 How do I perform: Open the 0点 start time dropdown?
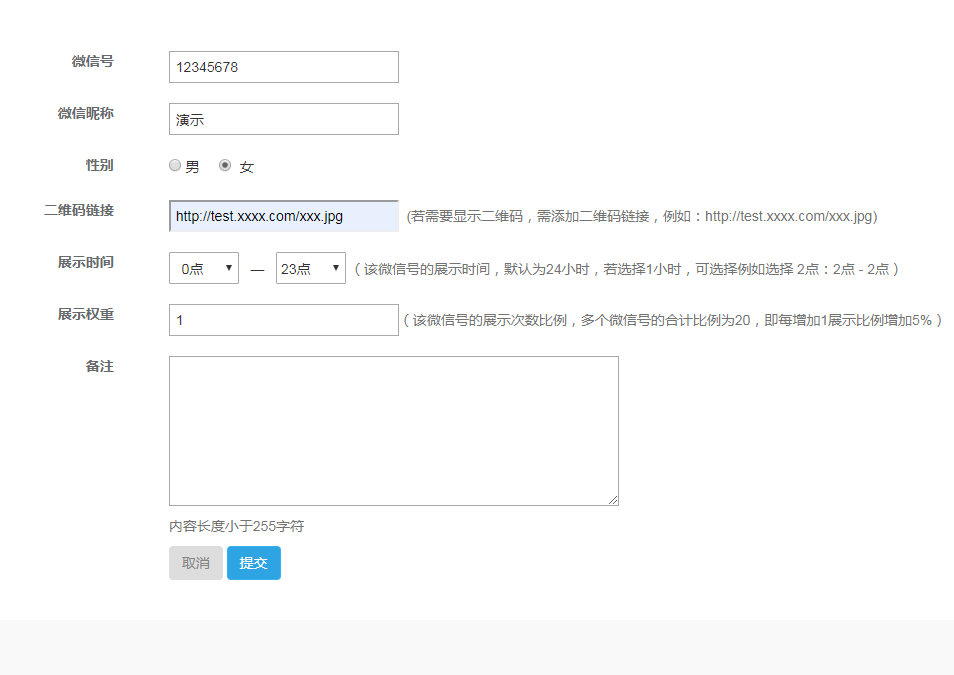tap(204, 268)
